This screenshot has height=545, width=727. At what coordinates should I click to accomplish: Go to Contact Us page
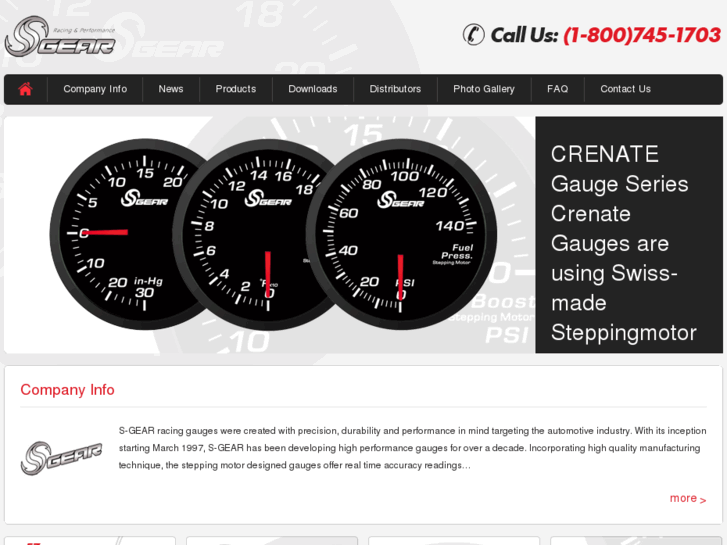625,89
